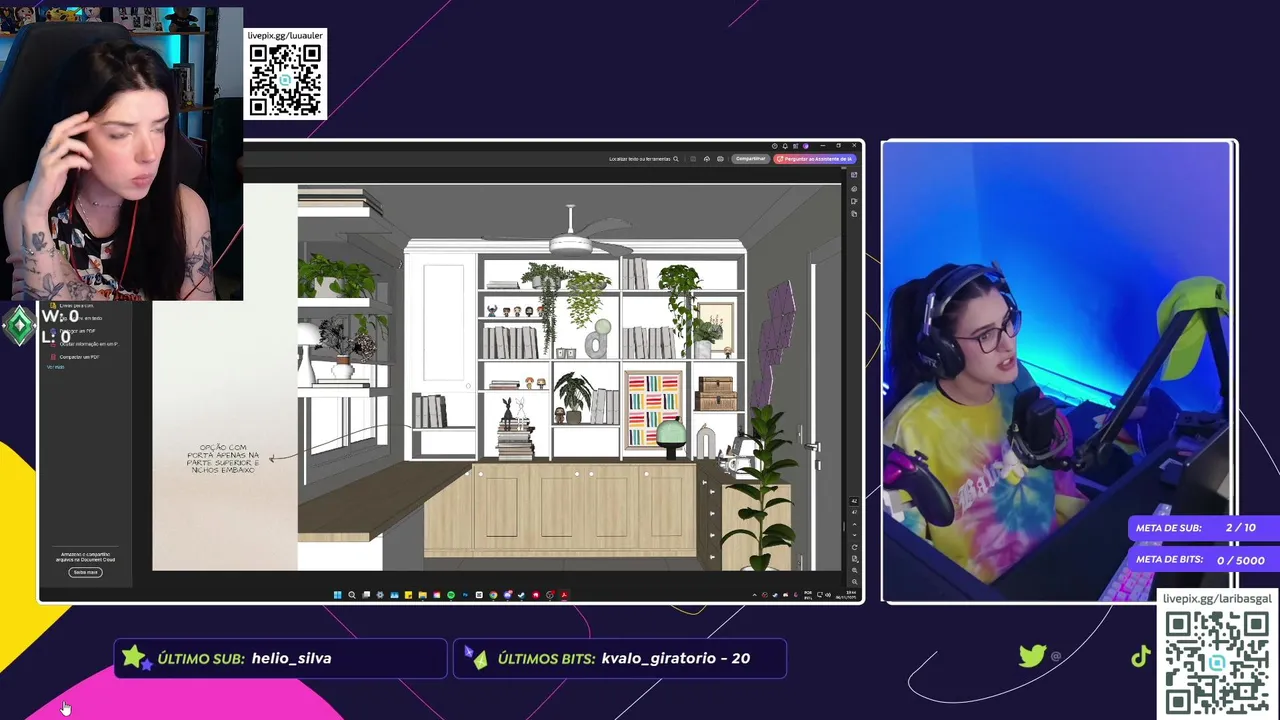Click the Localizar texto ou ferramentas field
The image size is (1280, 720).
click(644, 159)
